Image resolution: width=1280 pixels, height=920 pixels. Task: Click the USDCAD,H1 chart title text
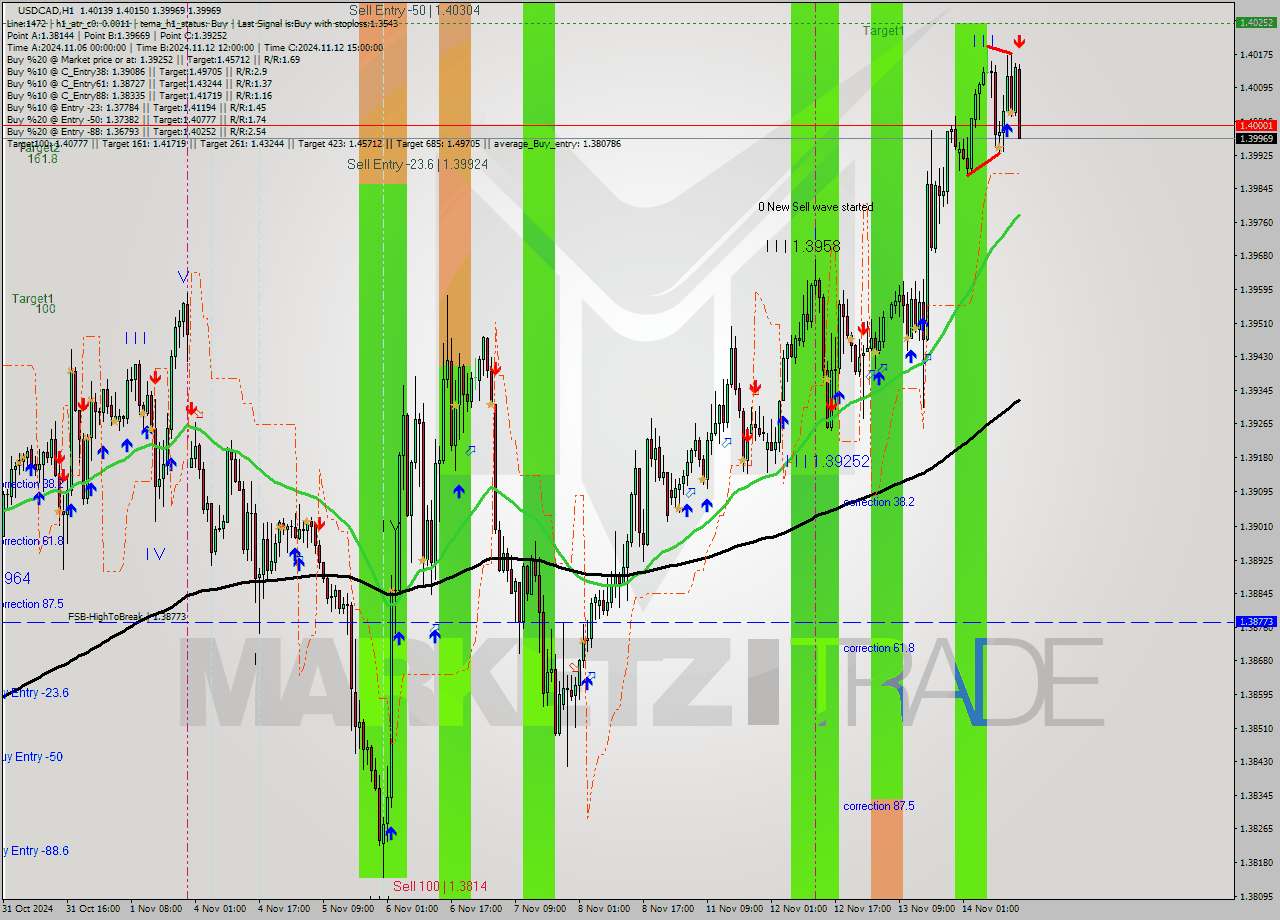point(45,9)
